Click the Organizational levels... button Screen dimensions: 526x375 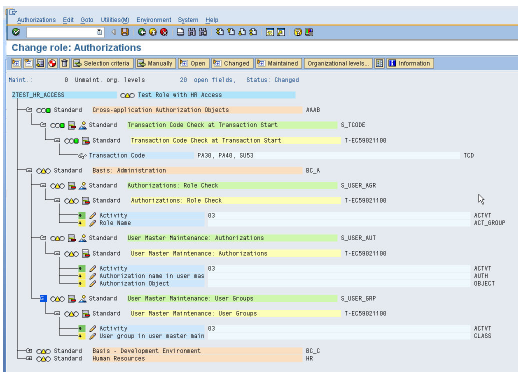[338, 63]
